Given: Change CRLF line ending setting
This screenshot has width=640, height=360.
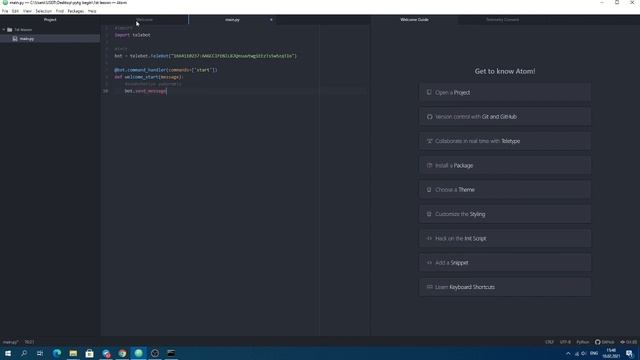Looking at the screenshot, I should pos(549,342).
